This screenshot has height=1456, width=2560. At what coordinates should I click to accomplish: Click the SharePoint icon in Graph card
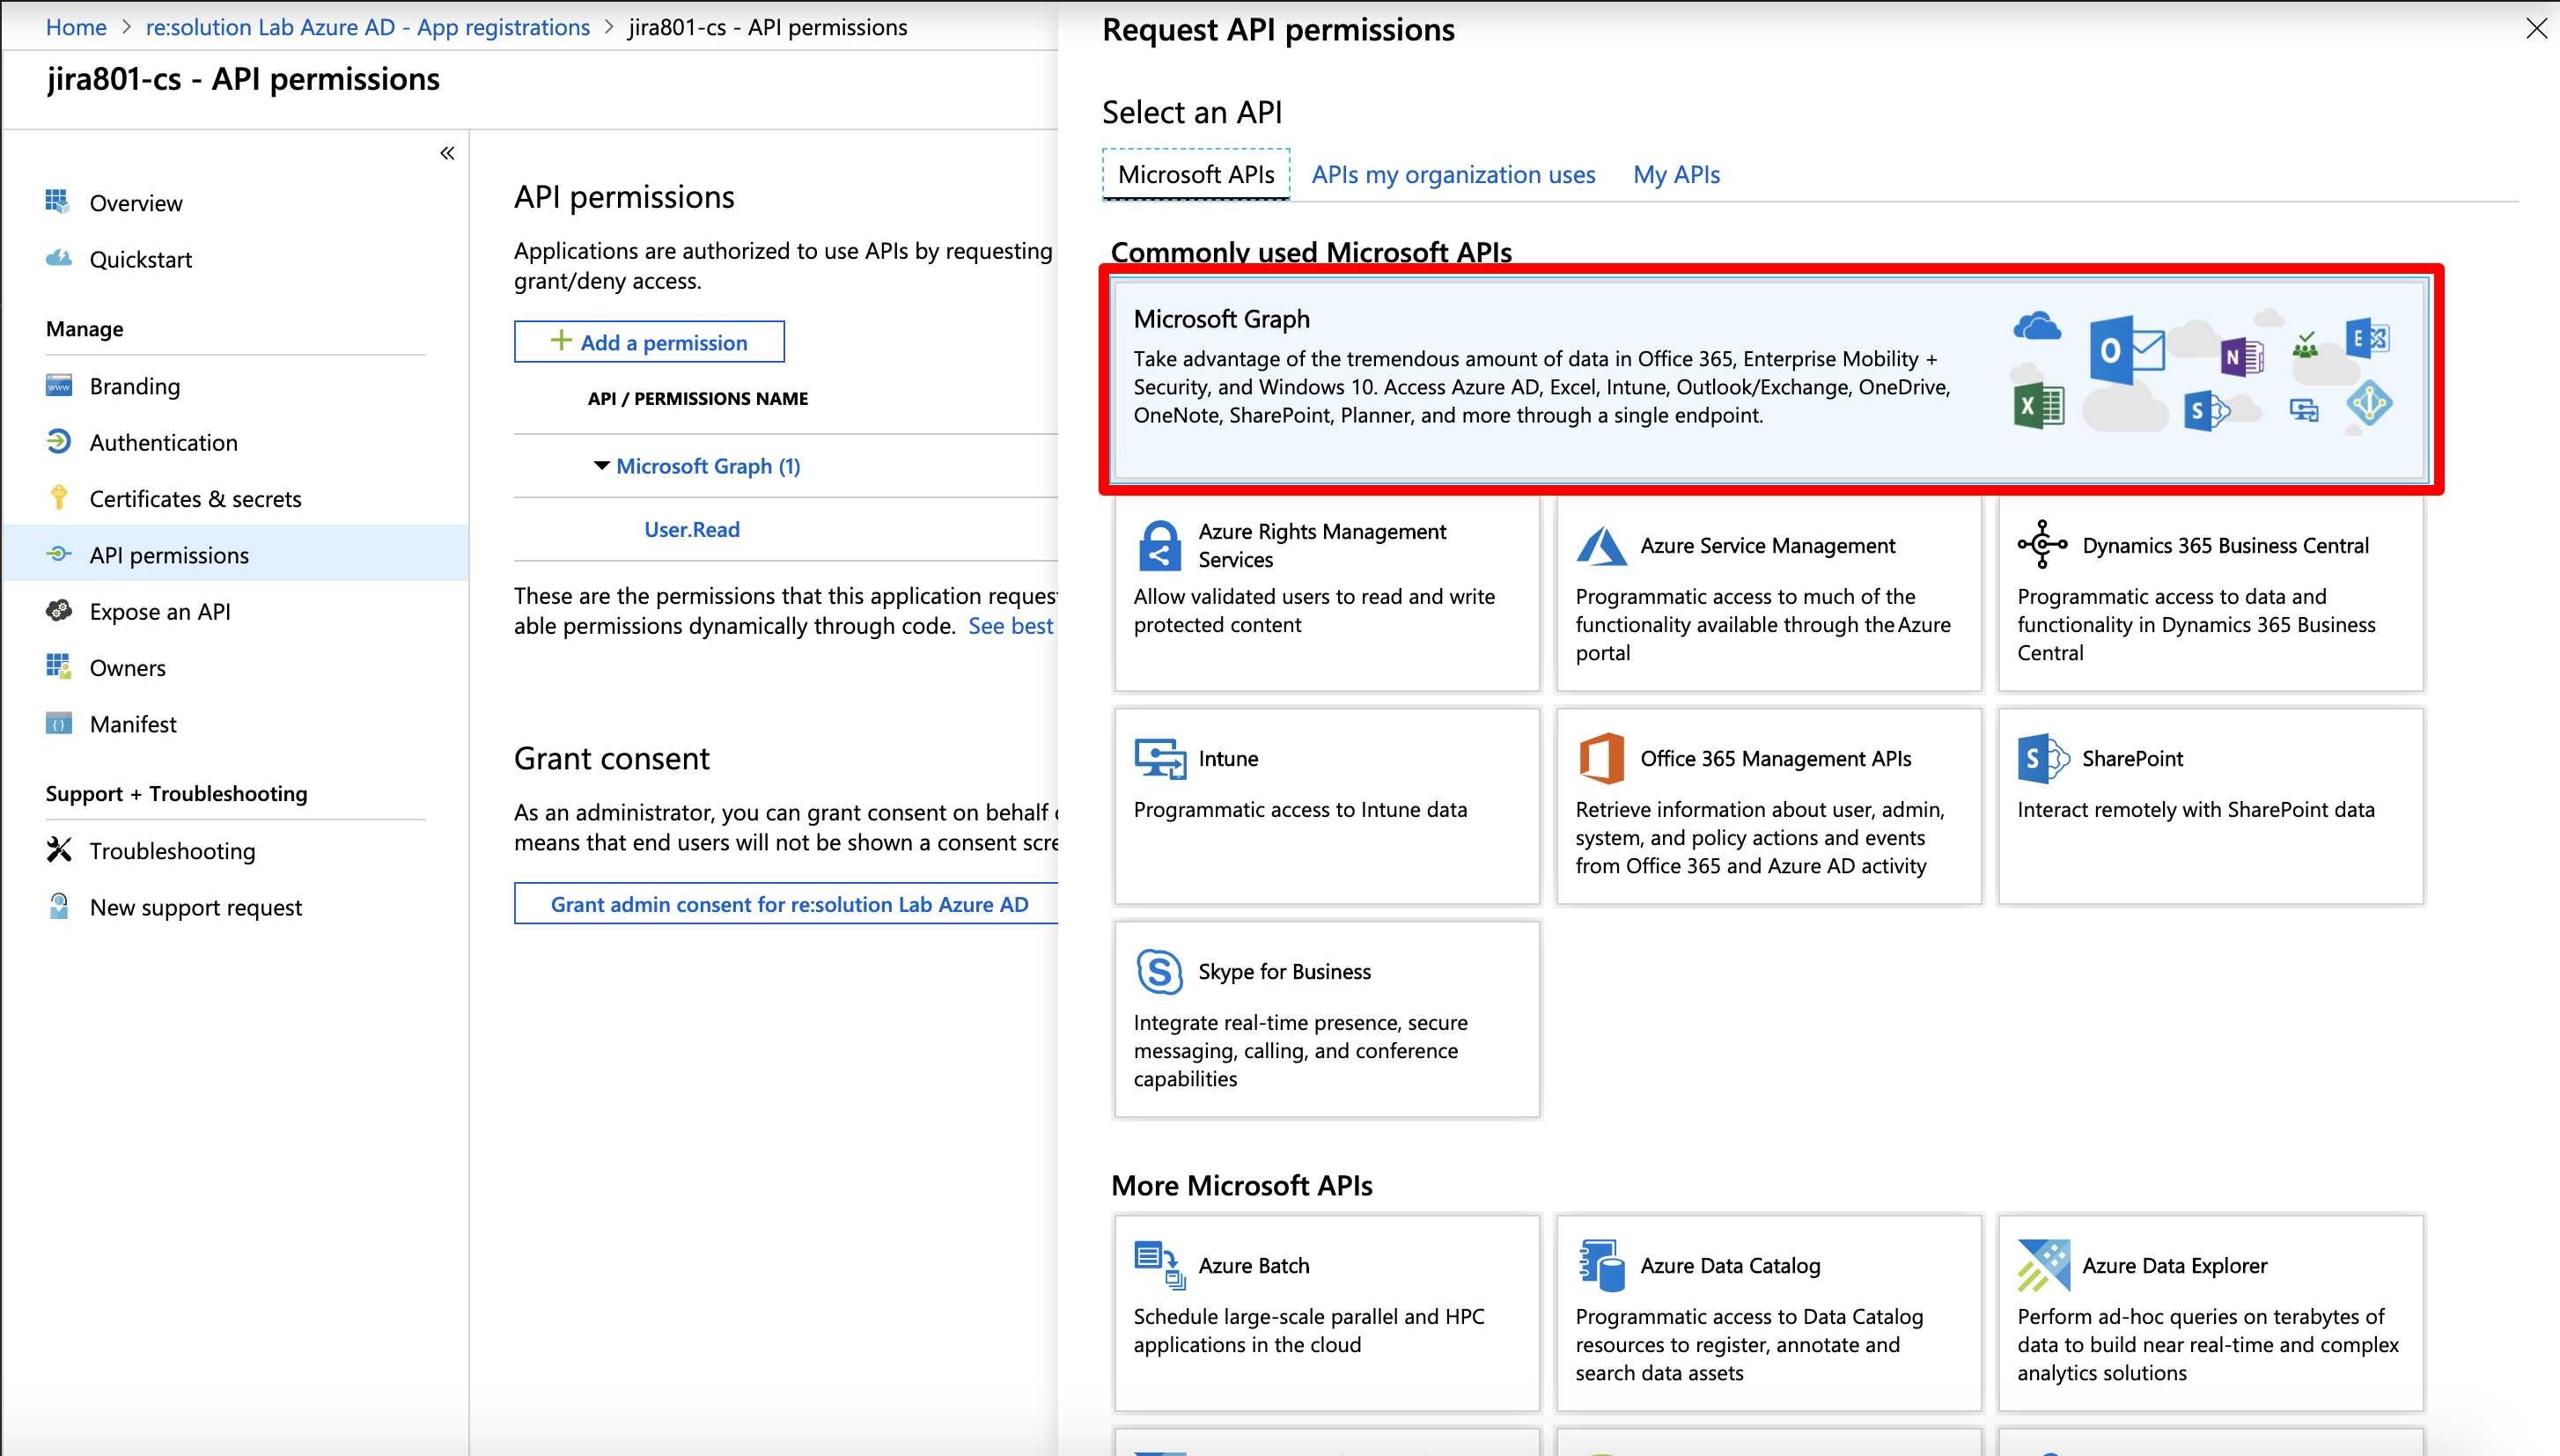coord(2207,410)
